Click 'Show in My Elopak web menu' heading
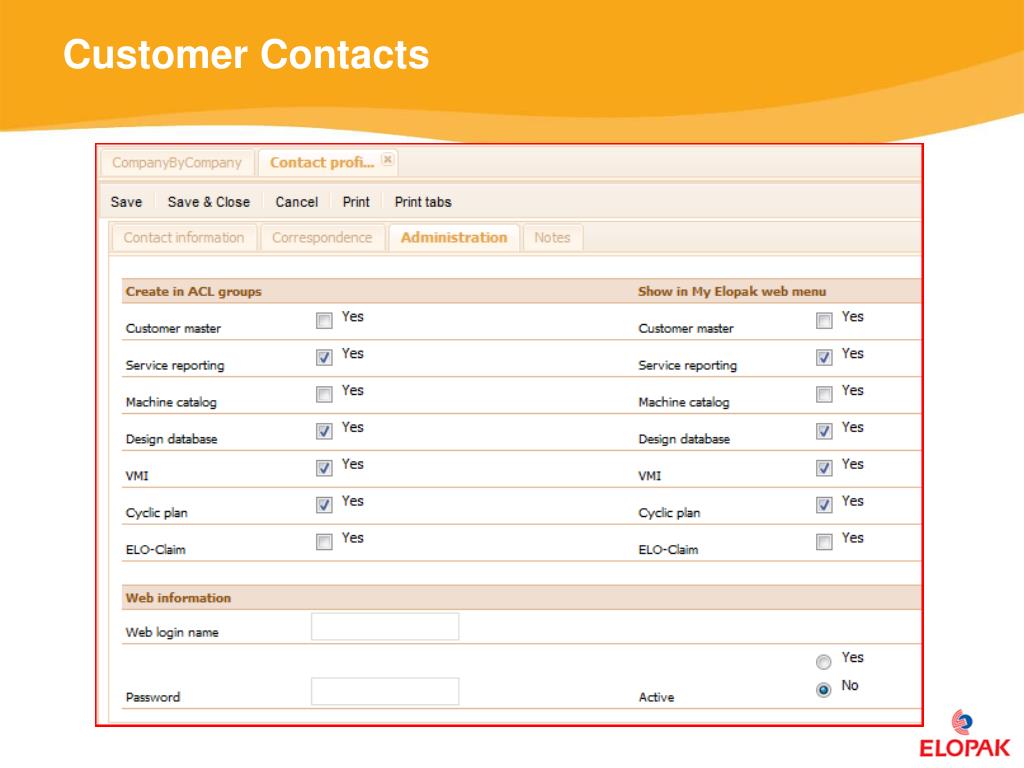This screenshot has height=768, width=1024. pos(732,292)
